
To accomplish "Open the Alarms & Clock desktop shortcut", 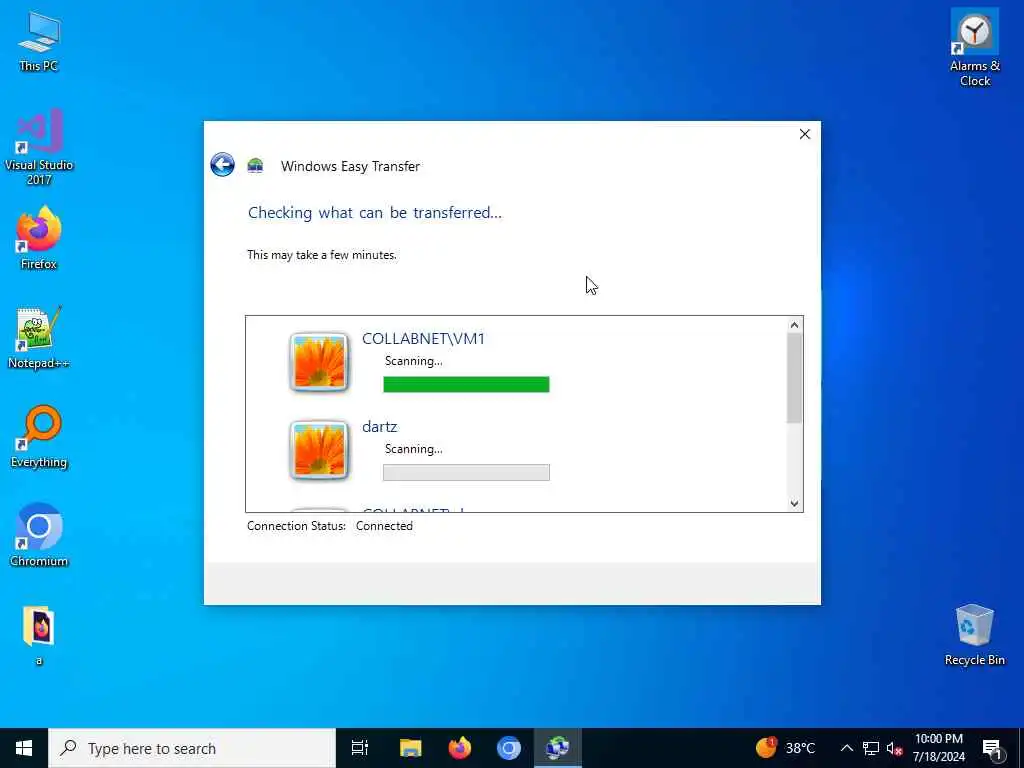I will coord(974,49).
